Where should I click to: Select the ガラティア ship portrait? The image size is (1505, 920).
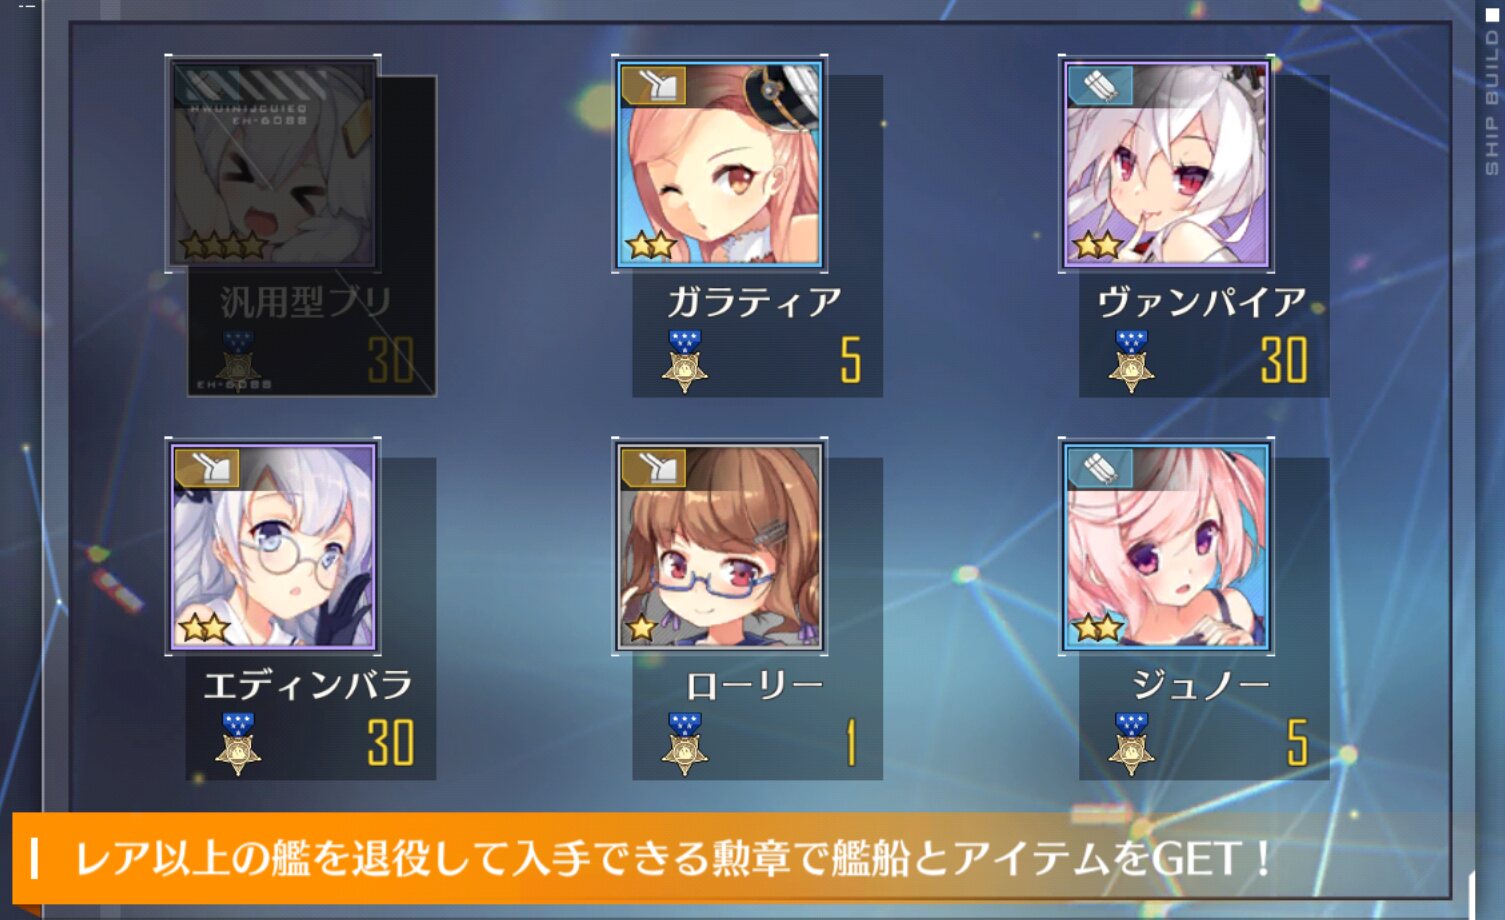(719, 164)
